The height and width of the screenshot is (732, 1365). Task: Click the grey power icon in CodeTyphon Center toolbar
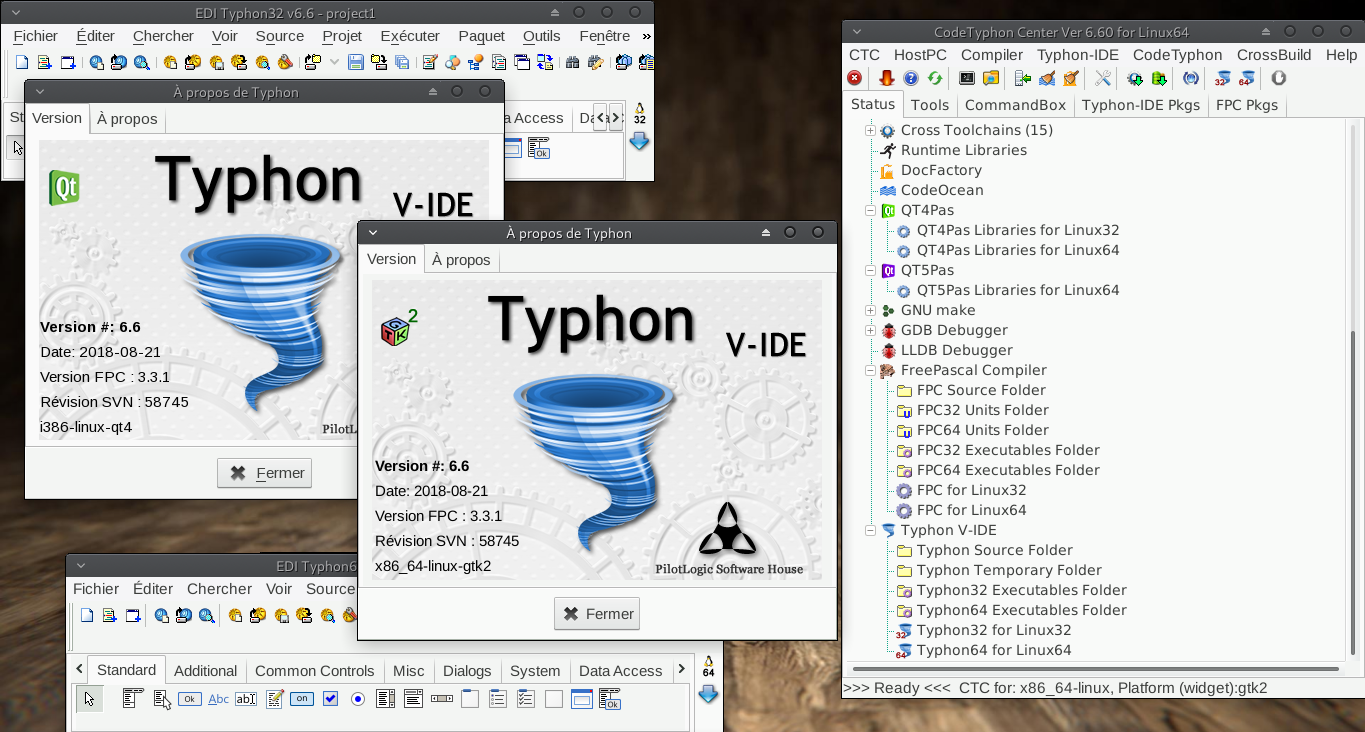point(1278,78)
